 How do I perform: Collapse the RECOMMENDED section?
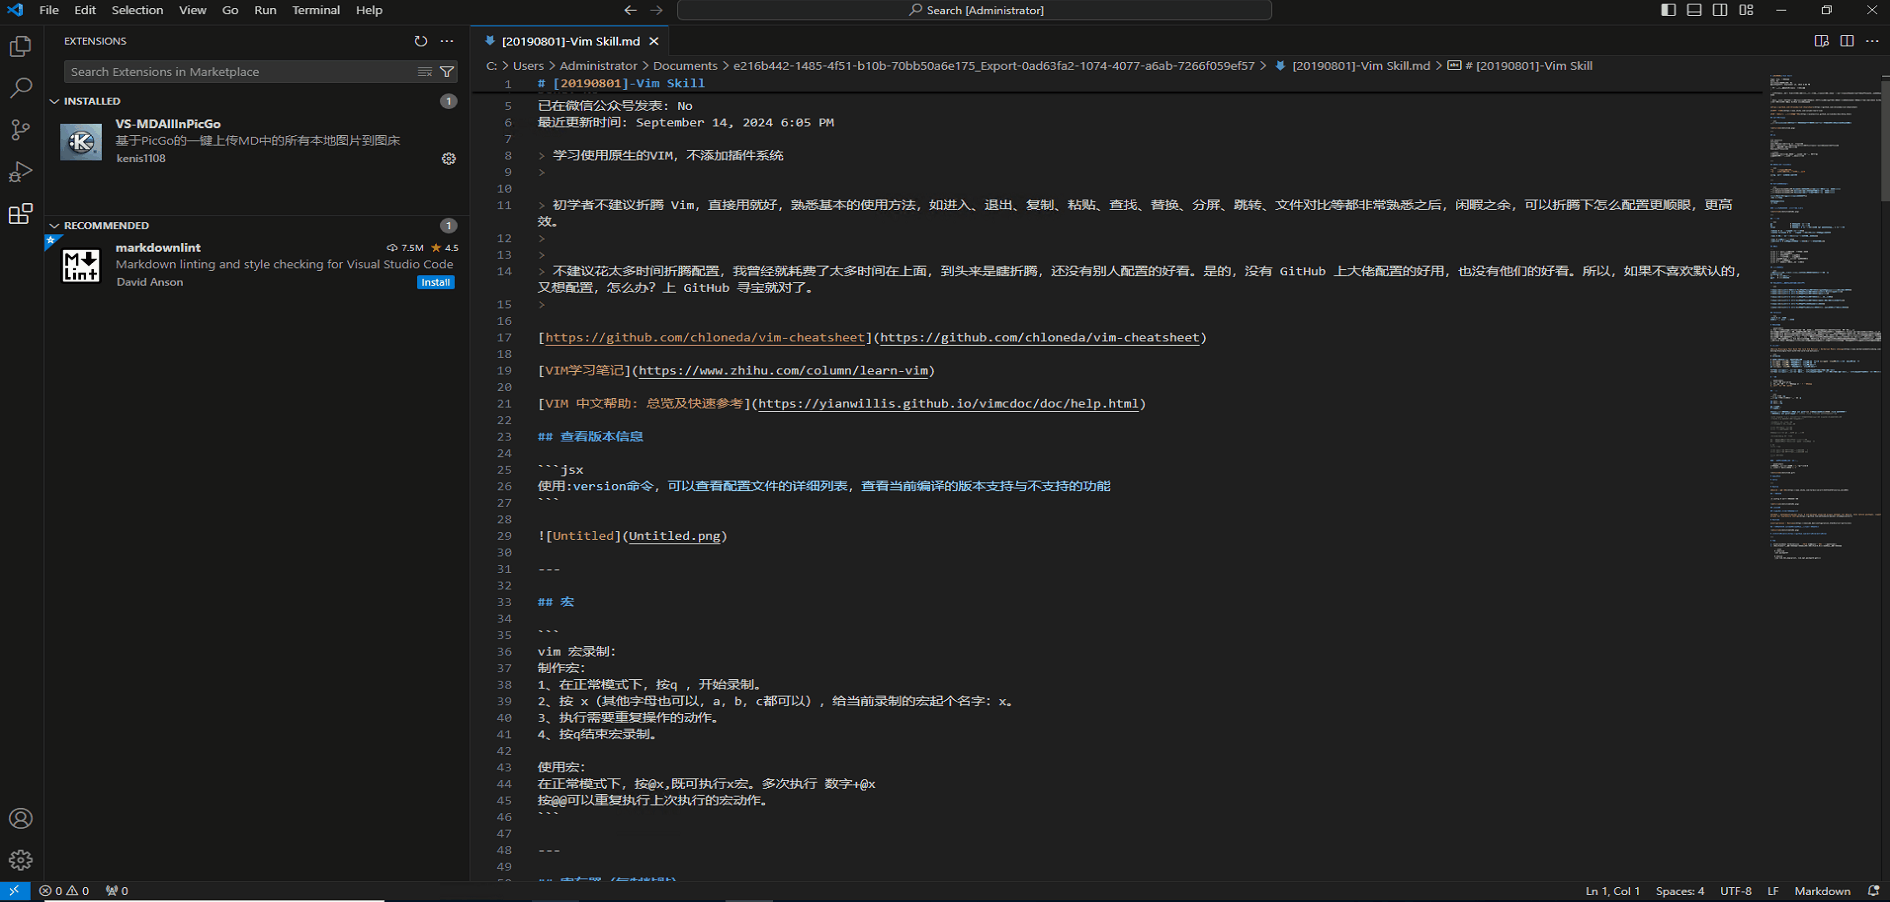click(x=55, y=225)
